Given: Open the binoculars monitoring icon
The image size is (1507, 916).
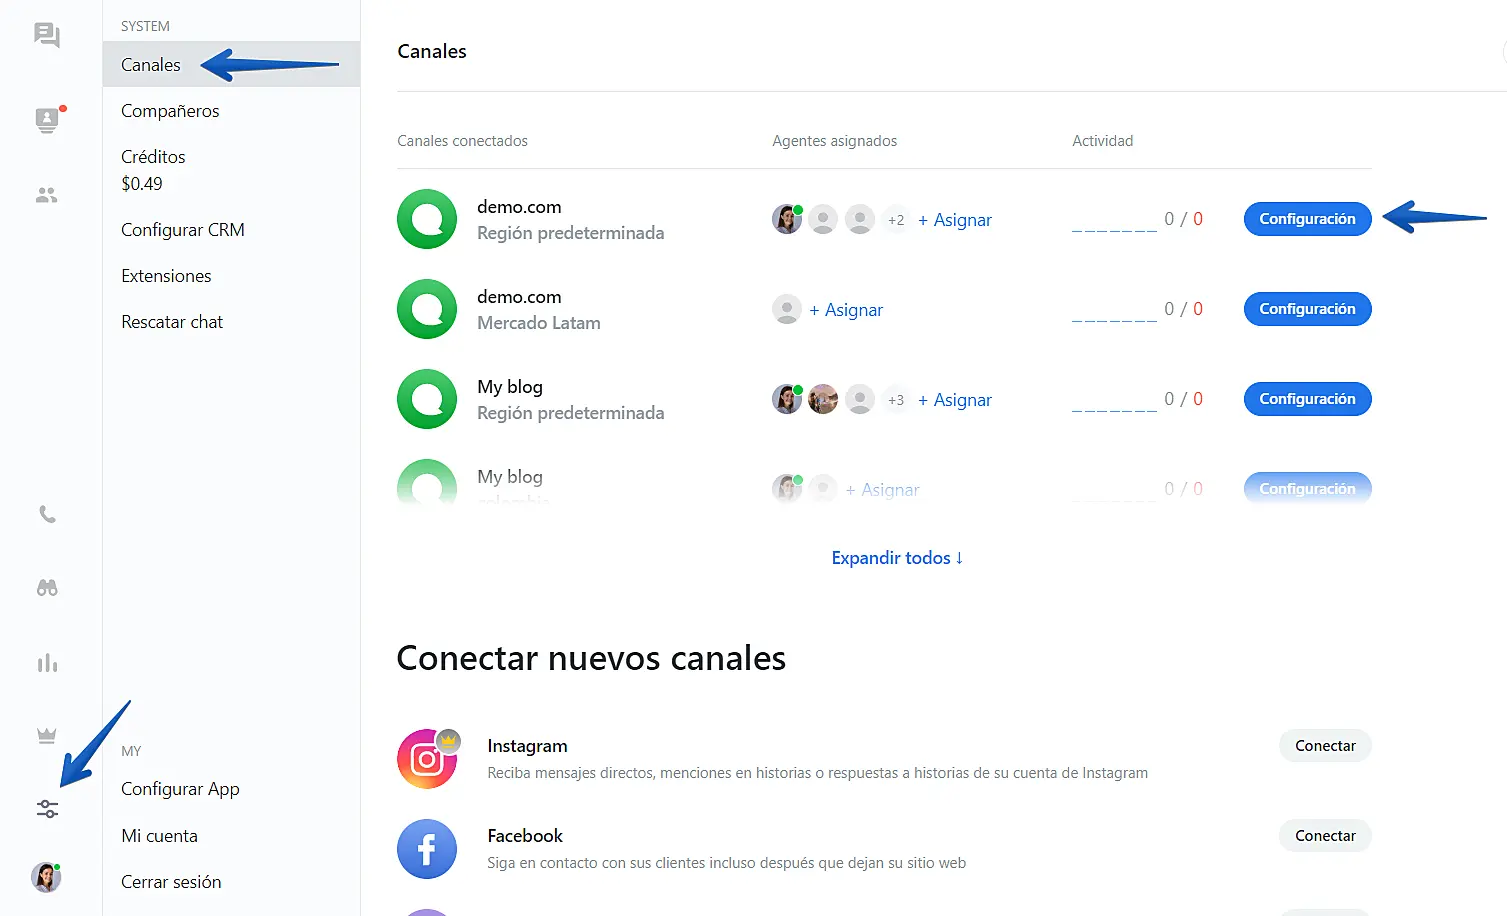Looking at the screenshot, I should tap(47, 588).
